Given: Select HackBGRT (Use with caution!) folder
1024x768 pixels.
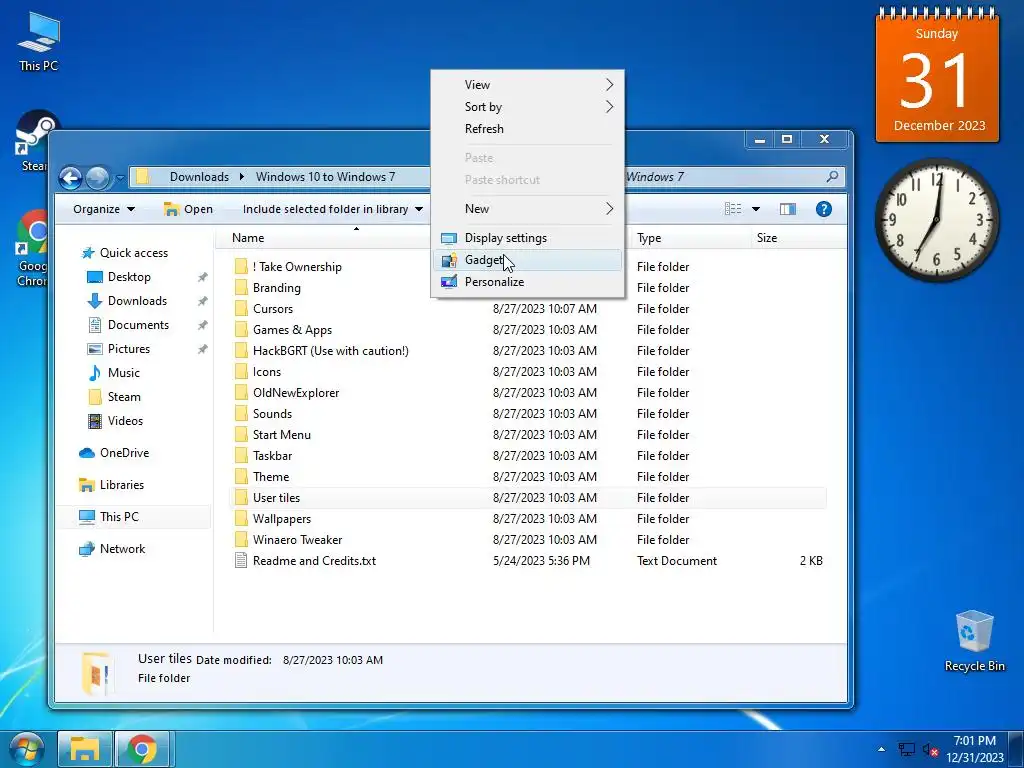Looking at the screenshot, I should click(x=330, y=351).
